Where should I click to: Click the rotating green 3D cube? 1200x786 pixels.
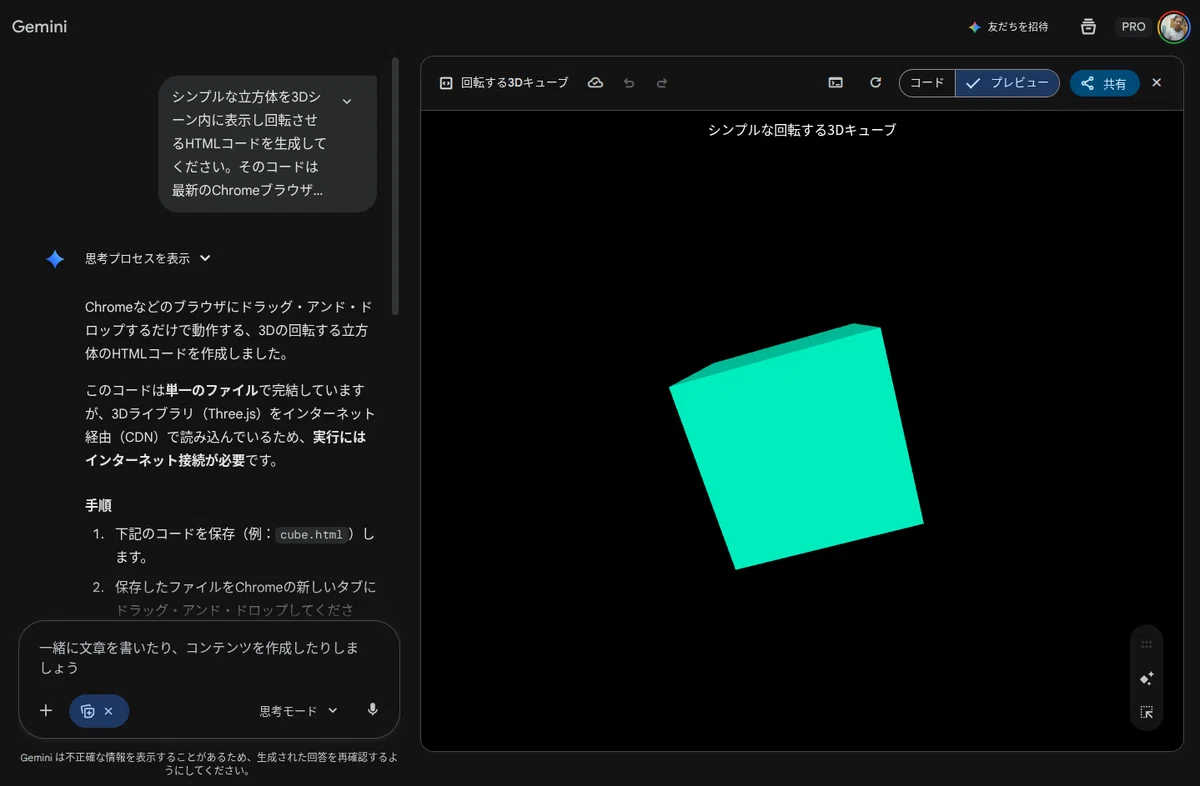797,447
